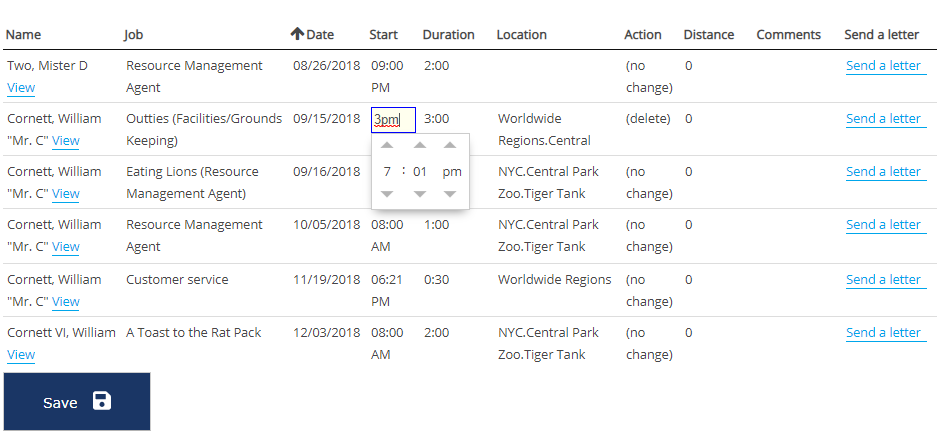Click the hour decrement down arrow in time picker

click(387, 194)
